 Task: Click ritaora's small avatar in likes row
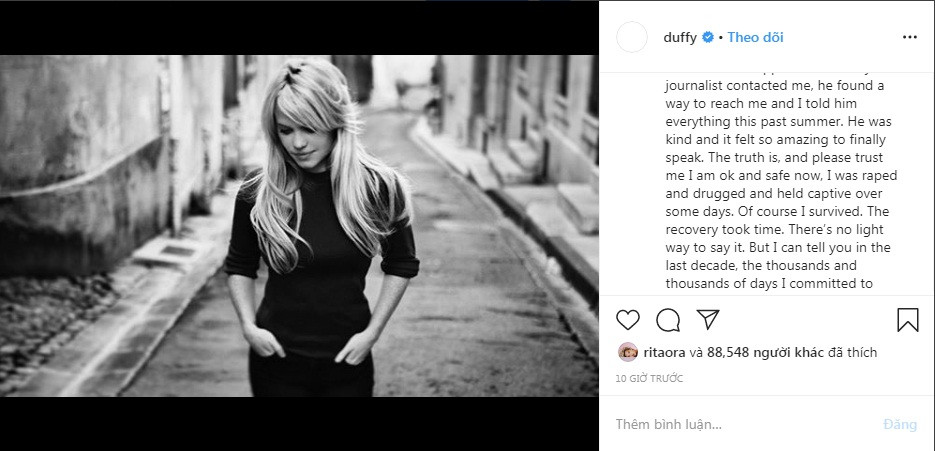click(627, 352)
